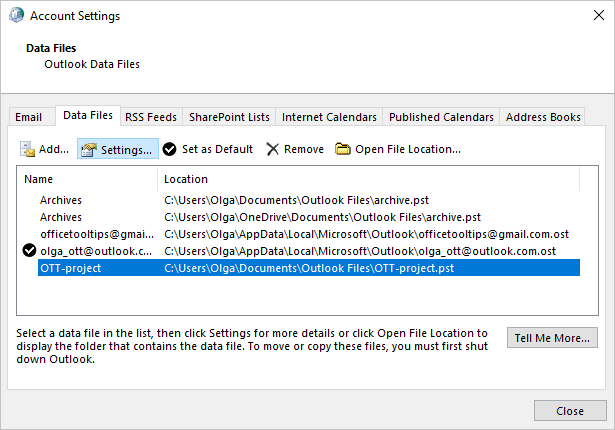Select the Name column header
The image size is (615, 430).
pos(87,179)
